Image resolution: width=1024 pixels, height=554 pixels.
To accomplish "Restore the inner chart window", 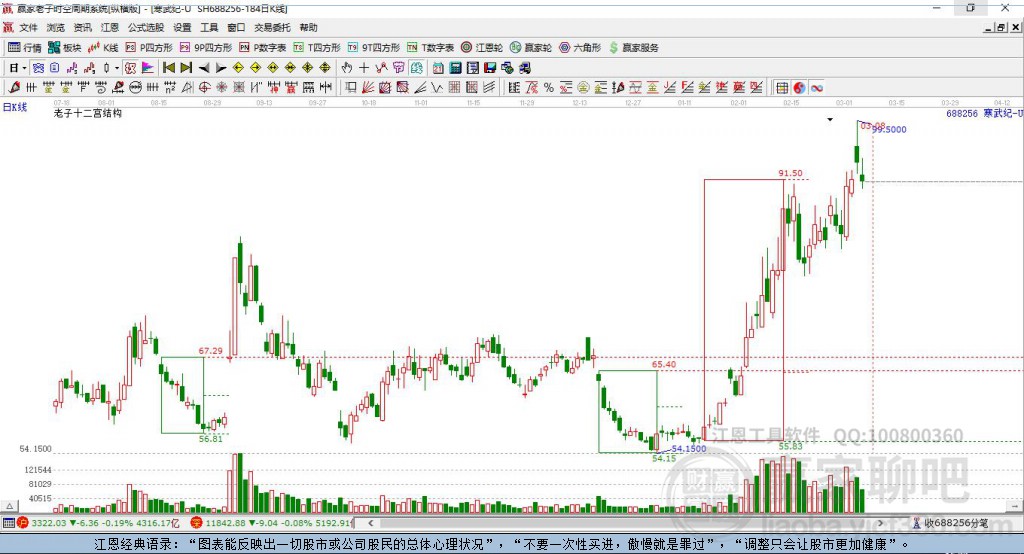I will point(1001,27).
